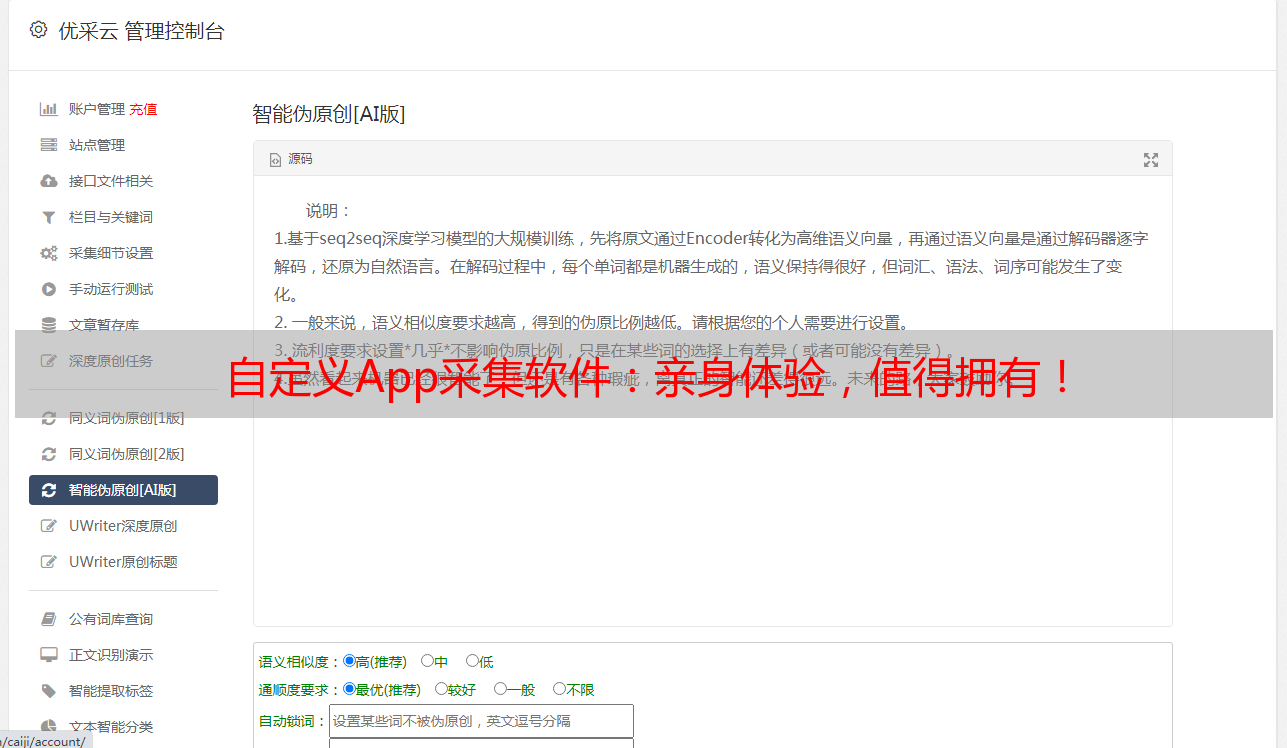Click the gears icon for 采集细节设置
1287x748 pixels.
[48, 253]
